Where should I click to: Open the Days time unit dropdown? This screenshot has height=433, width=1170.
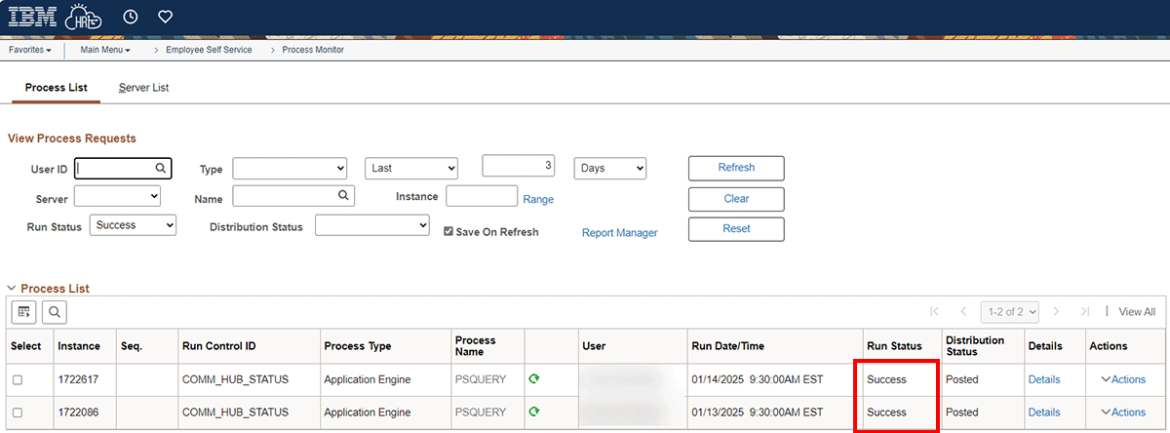coord(610,168)
